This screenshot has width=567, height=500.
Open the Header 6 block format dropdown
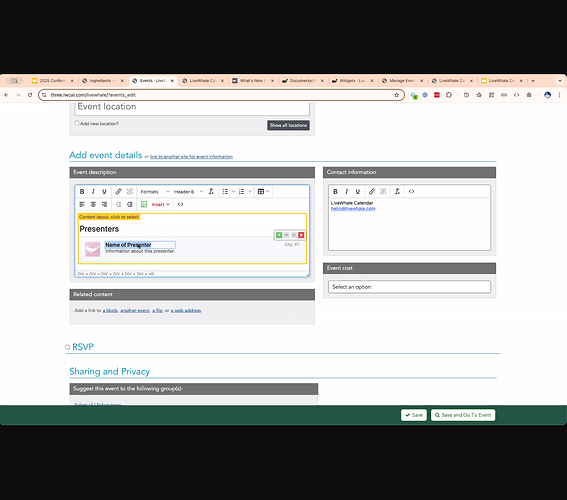point(188,192)
